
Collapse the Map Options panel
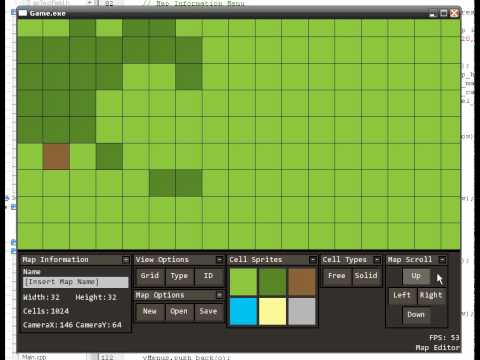tap(219, 295)
